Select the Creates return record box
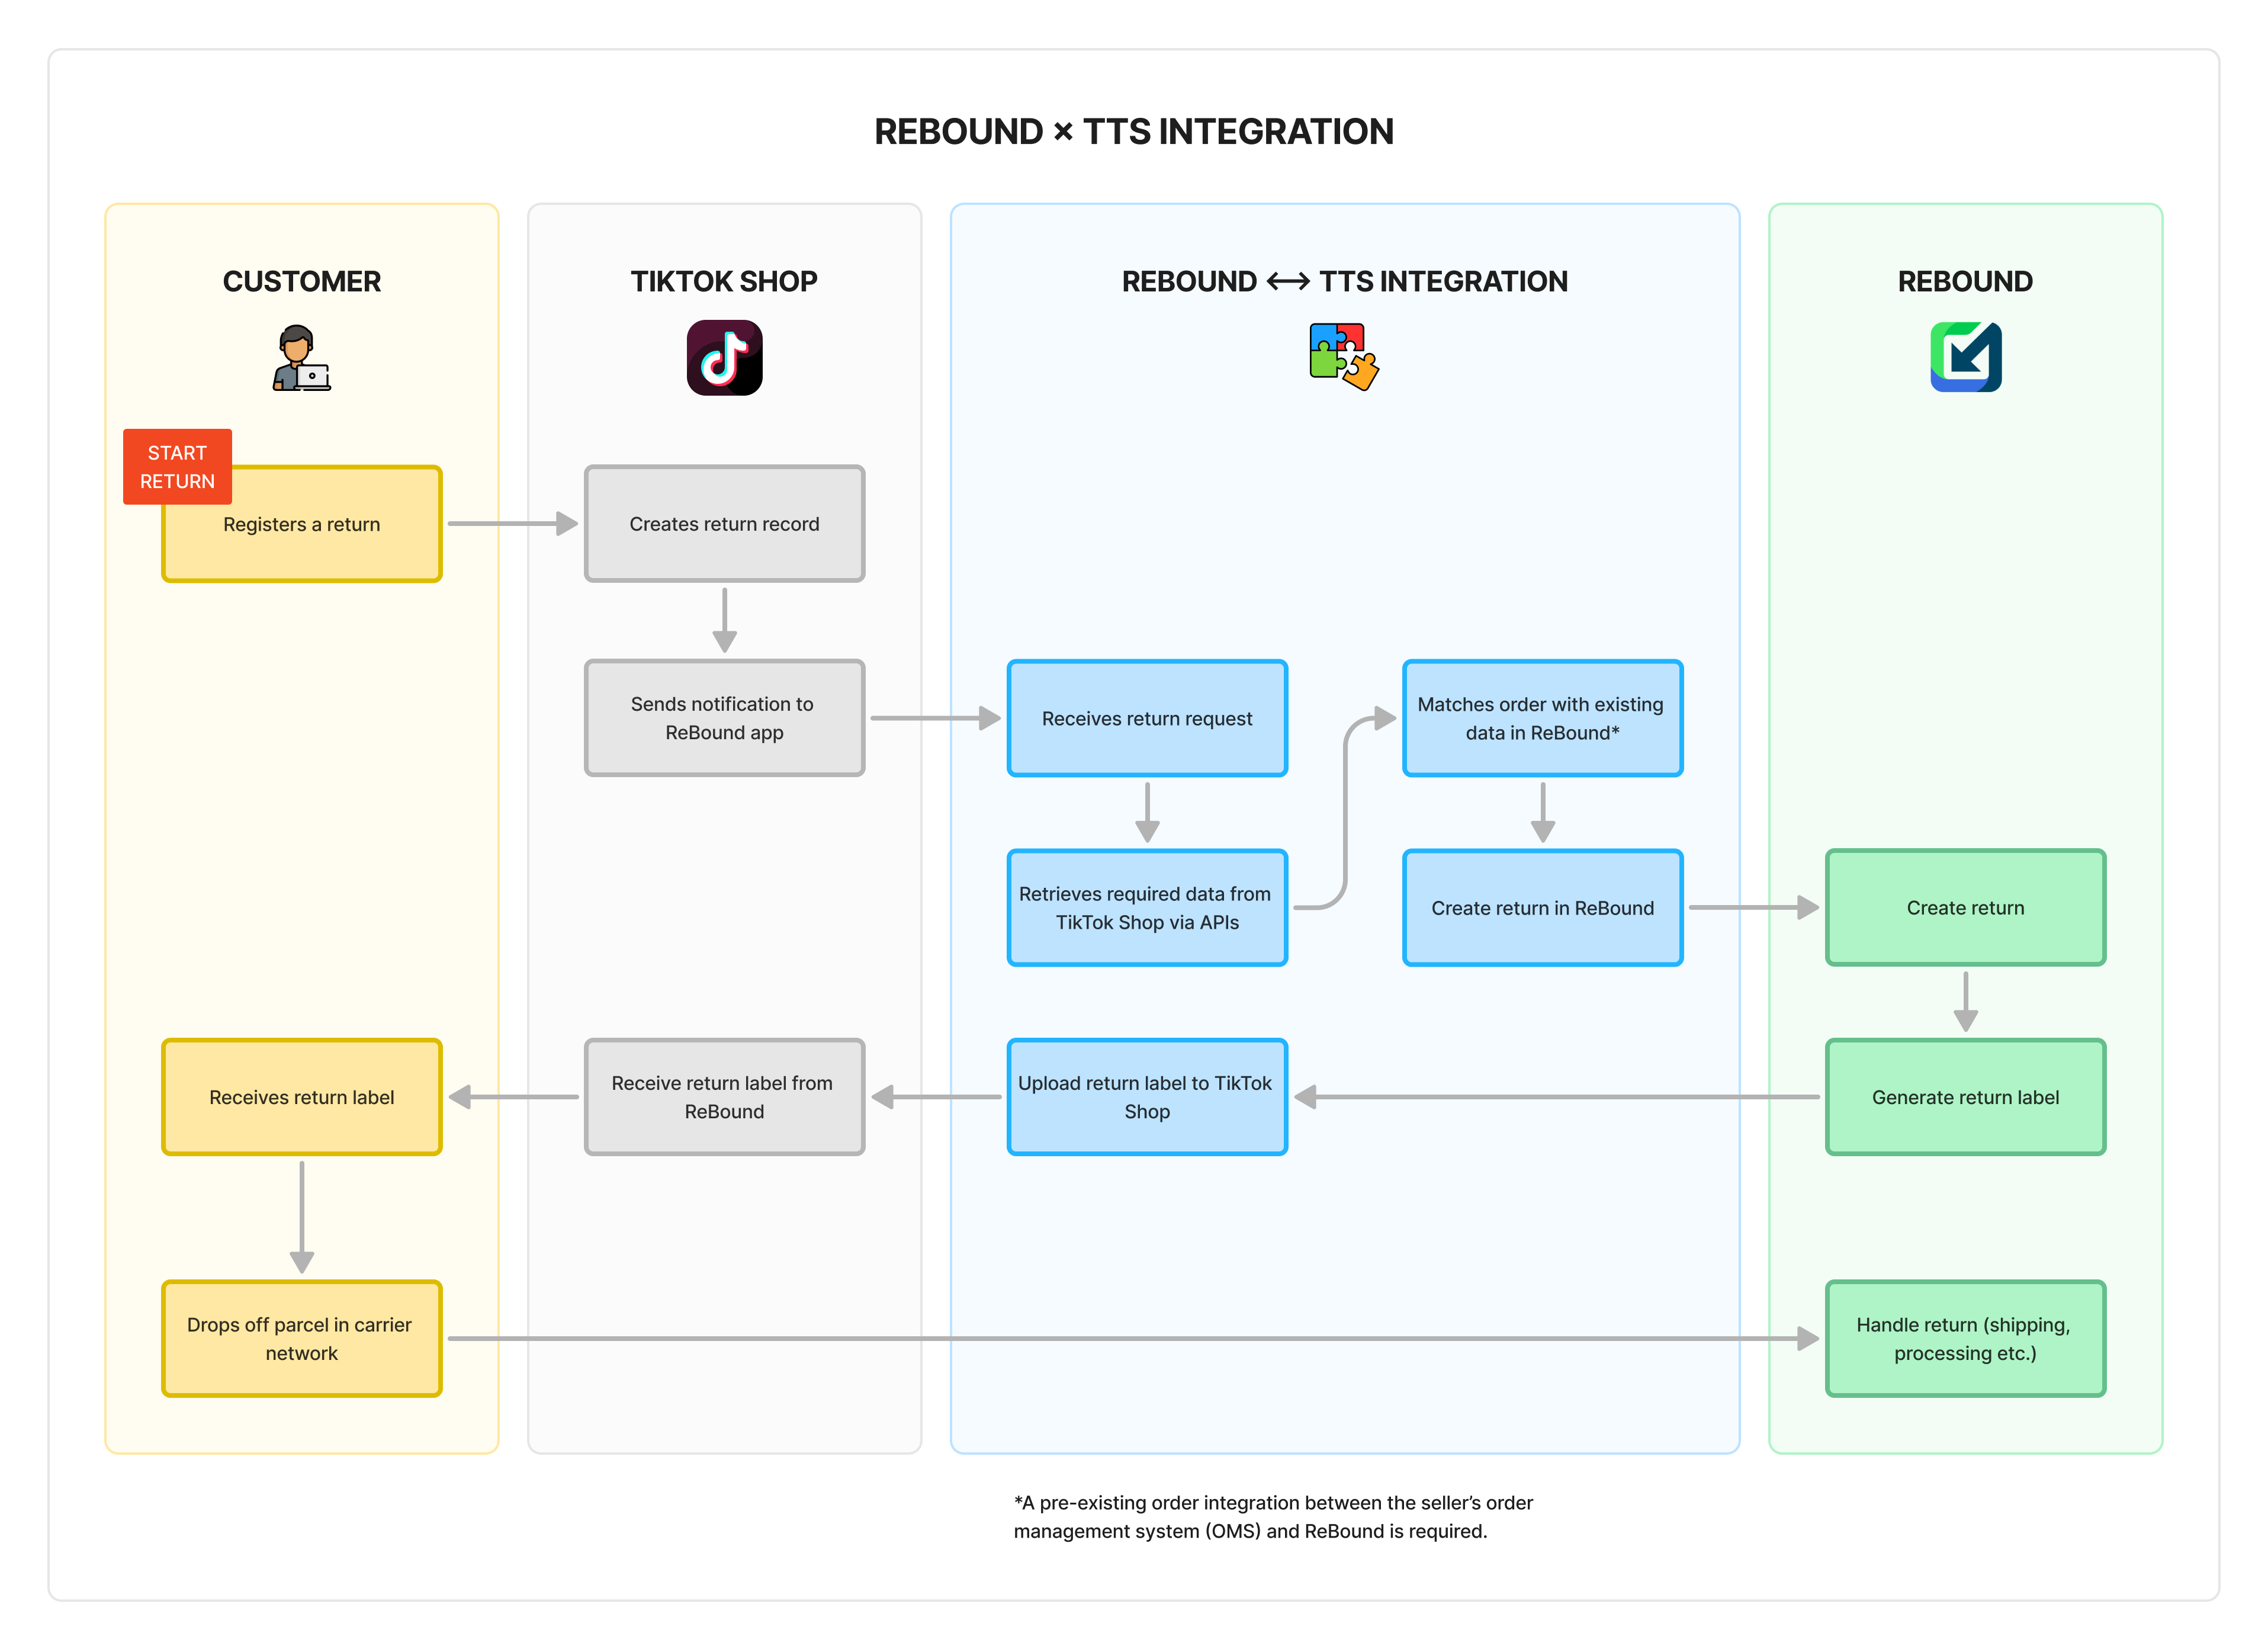Image resolution: width=2268 pixels, height=1649 pixels. click(x=724, y=524)
